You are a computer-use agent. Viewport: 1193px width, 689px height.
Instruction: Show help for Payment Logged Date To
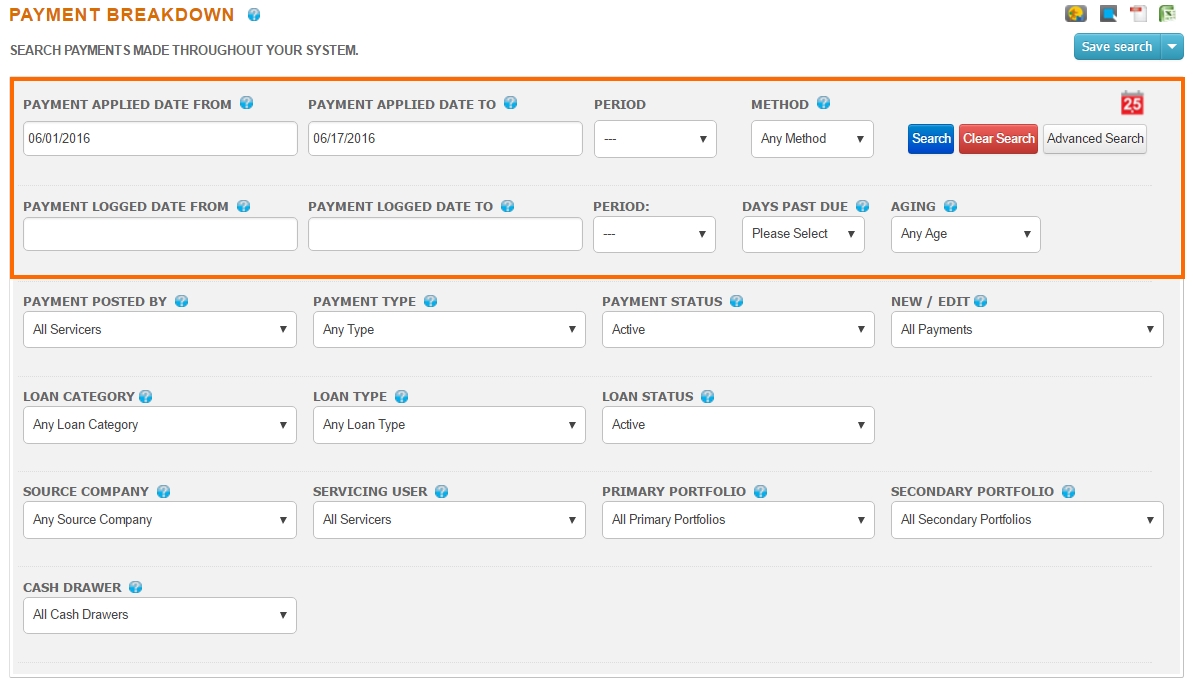point(507,206)
